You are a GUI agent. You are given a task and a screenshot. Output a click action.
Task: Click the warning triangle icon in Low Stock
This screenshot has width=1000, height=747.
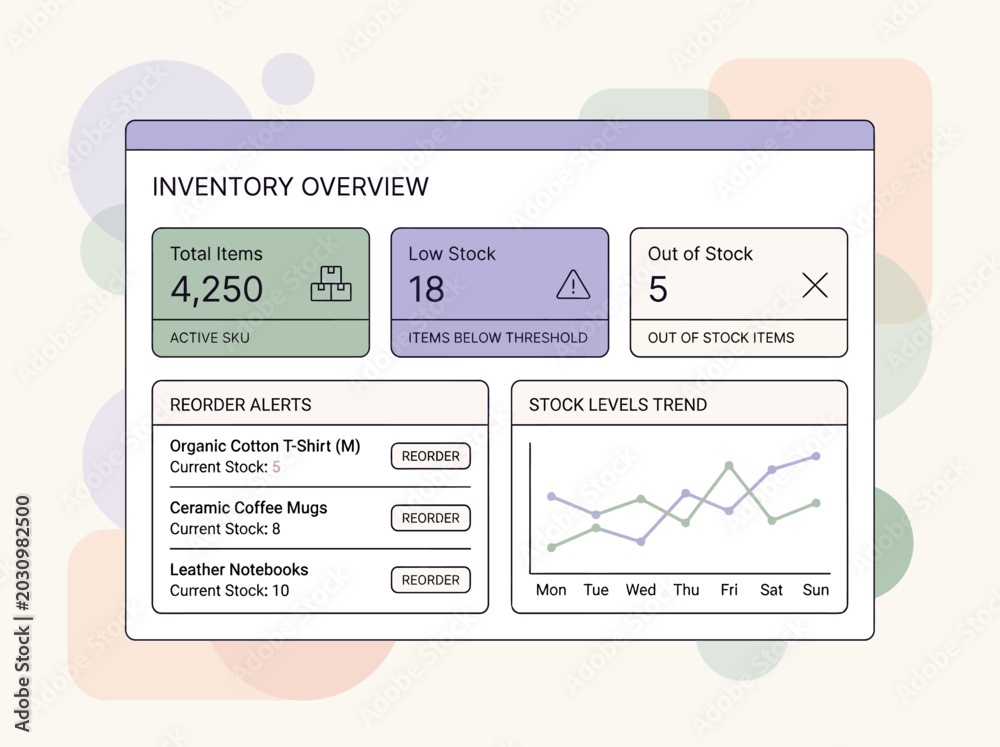pyautogui.click(x=573, y=285)
